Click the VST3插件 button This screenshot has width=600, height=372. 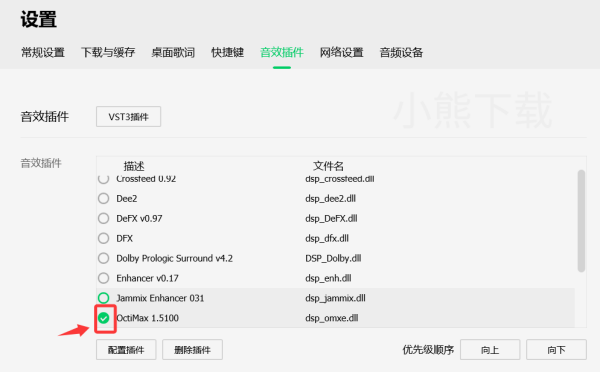point(129,117)
